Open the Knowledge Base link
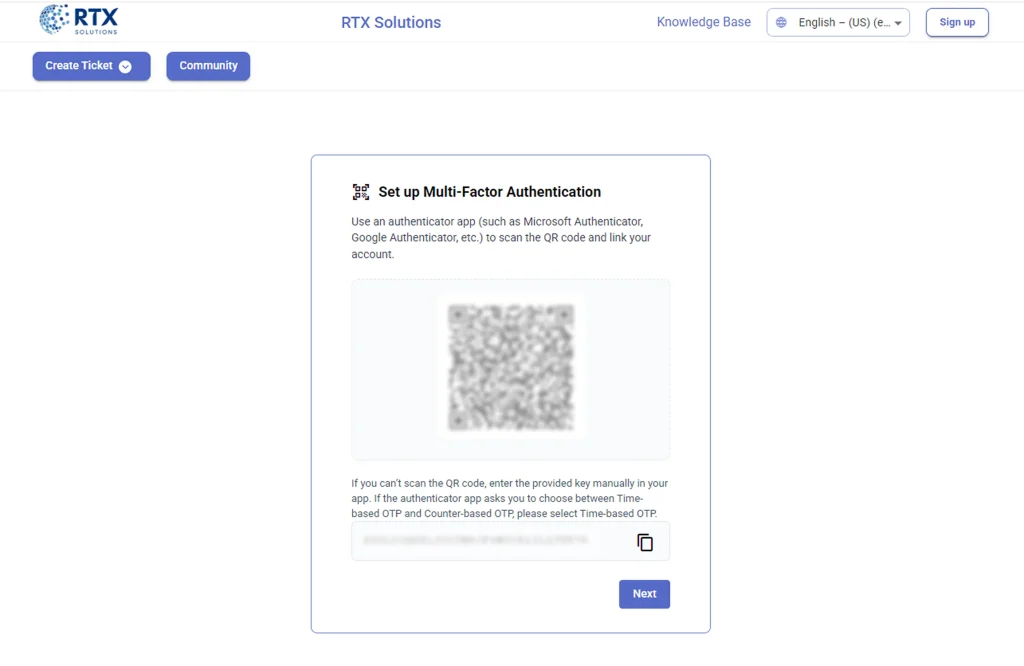Screen dimensions: 1024x666 (703, 22)
